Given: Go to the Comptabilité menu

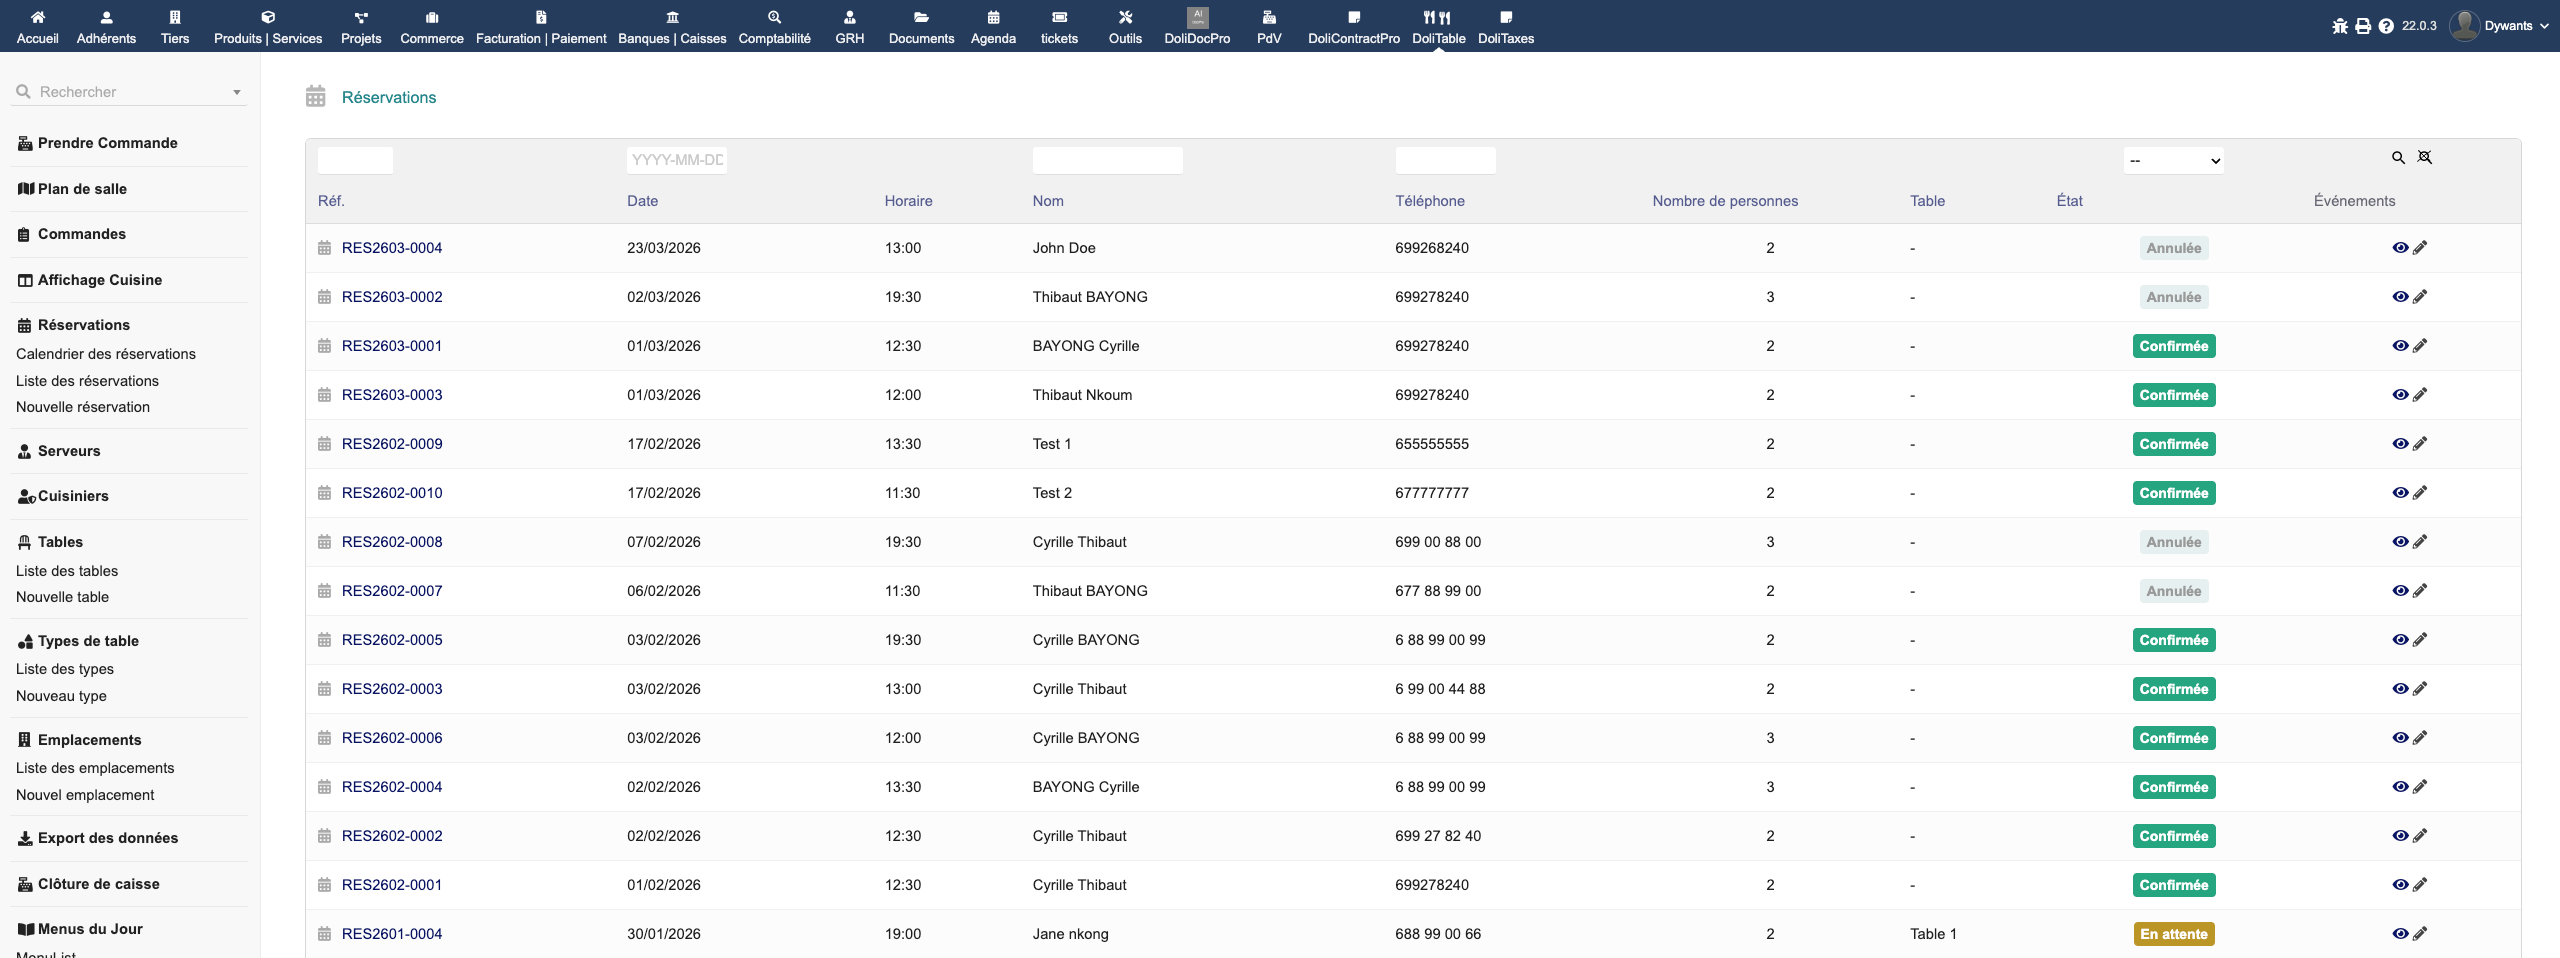Looking at the screenshot, I should (774, 26).
